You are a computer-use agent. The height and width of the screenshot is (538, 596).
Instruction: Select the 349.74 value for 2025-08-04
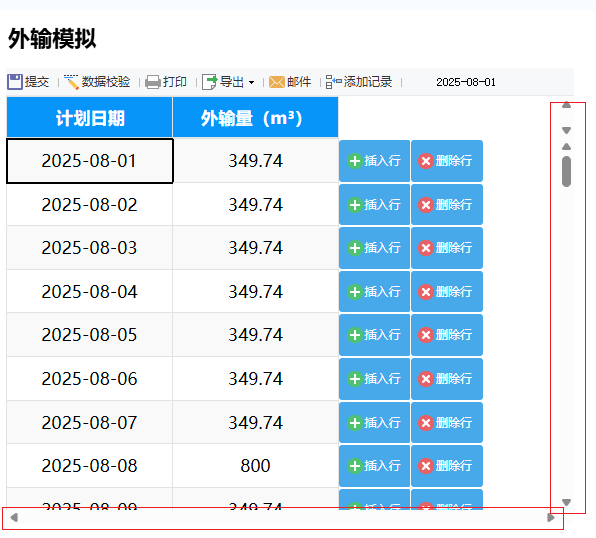255,292
